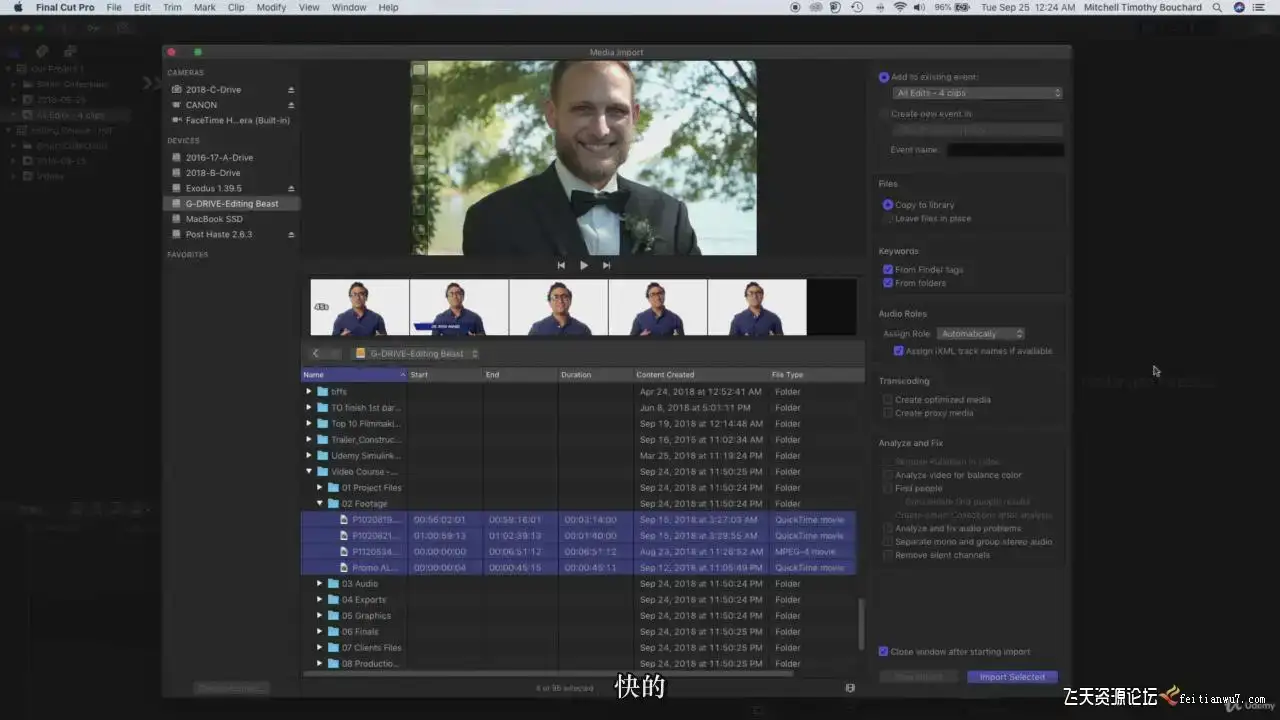The image size is (1280, 720).
Task: Jump to next clip in preview
Action: (x=606, y=265)
